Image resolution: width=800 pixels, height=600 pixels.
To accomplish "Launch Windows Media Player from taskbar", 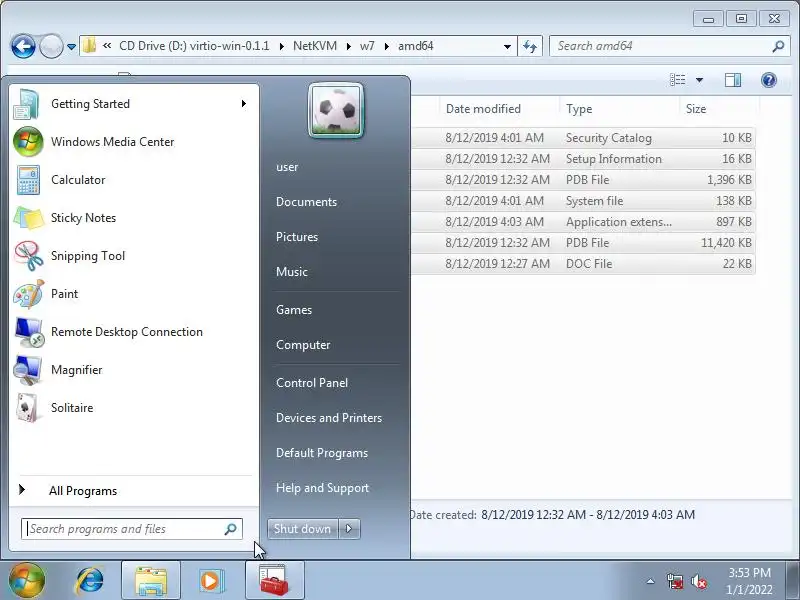I will [210, 581].
